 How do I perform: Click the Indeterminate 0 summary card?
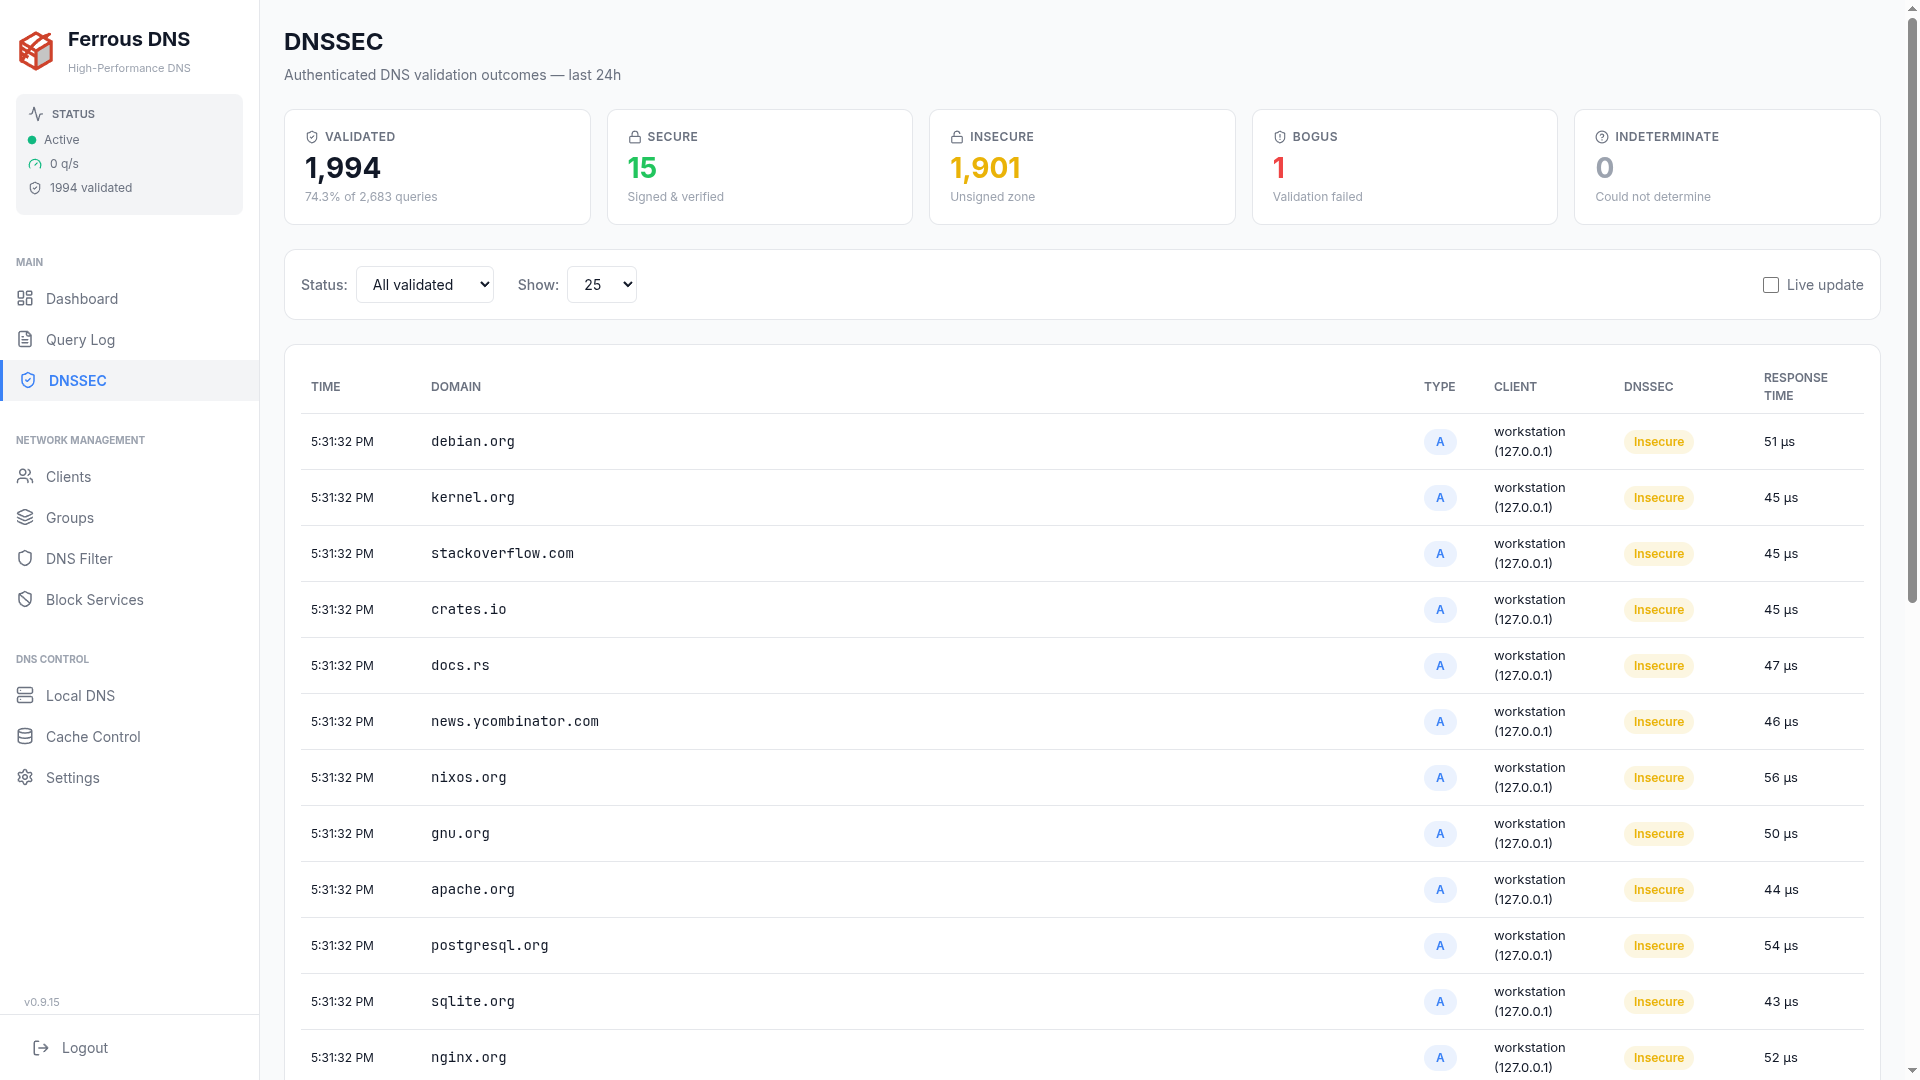tap(1727, 167)
